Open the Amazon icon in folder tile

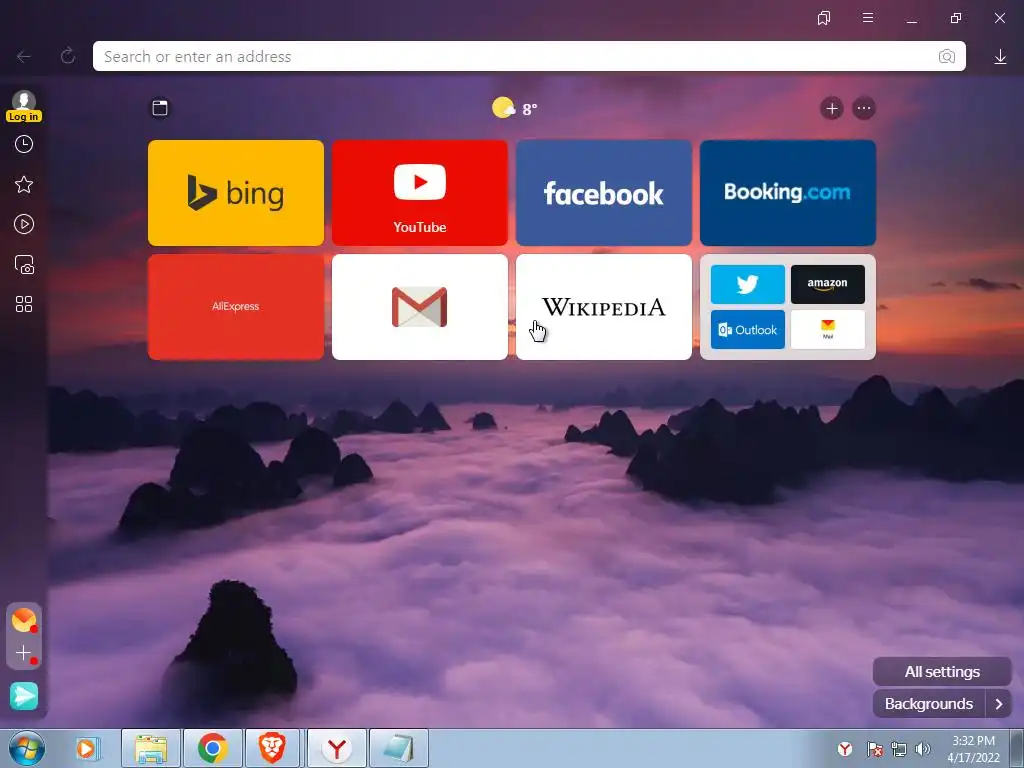click(827, 284)
